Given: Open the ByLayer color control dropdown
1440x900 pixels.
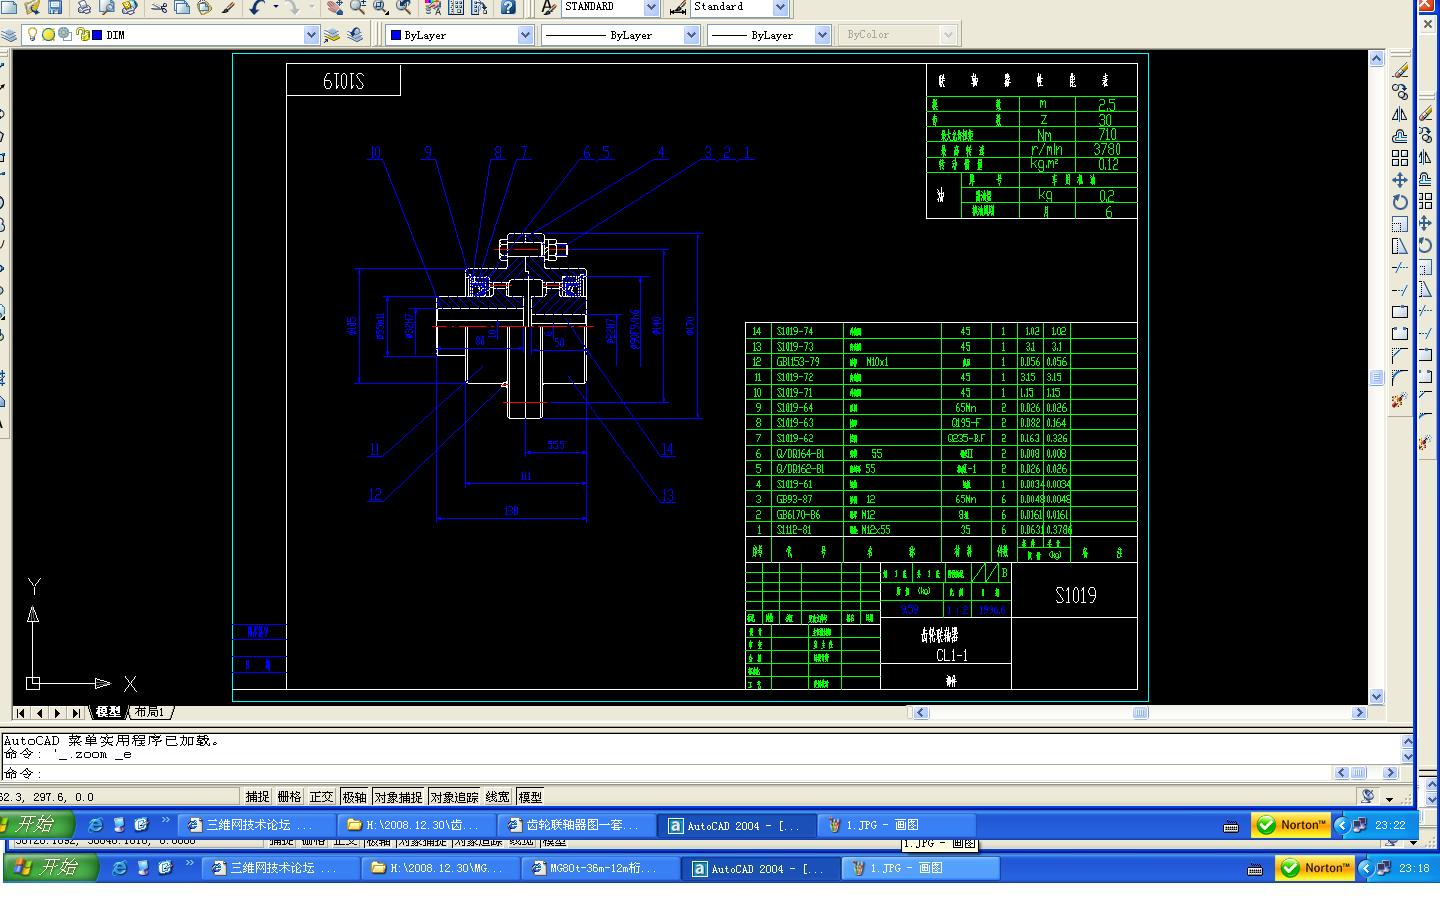Looking at the screenshot, I should (525, 35).
